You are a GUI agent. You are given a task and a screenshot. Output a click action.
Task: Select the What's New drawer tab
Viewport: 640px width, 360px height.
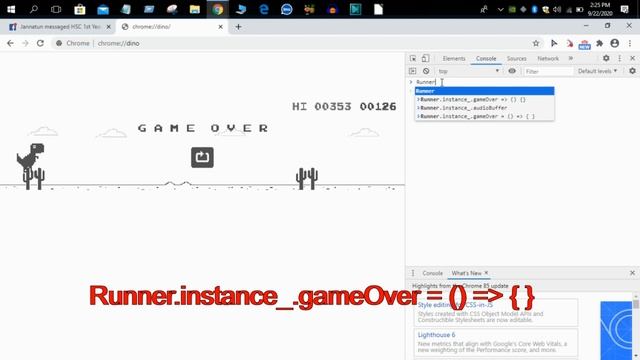coord(466,273)
